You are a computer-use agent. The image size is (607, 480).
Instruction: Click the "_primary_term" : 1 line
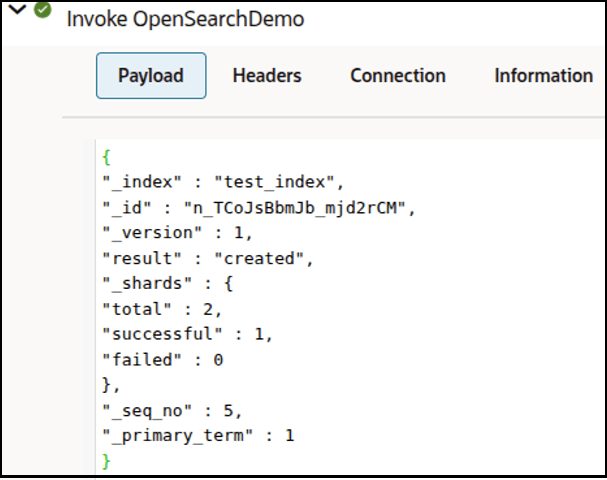pyautogui.click(x=199, y=436)
